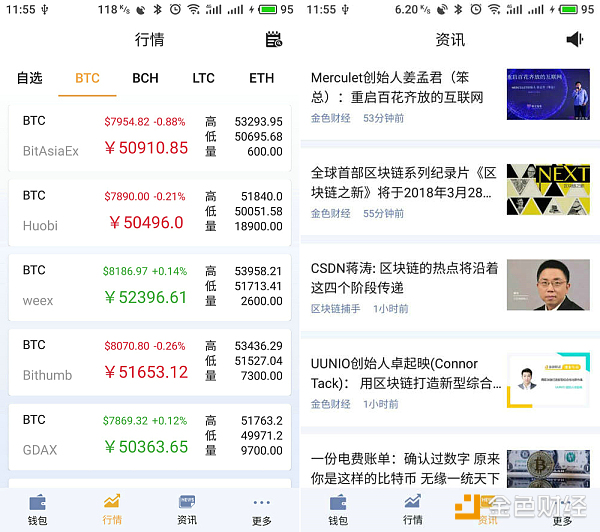The width and height of the screenshot is (600, 532).
Task: Tap 55分钟前 timestamp
Action: coord(383,214)
